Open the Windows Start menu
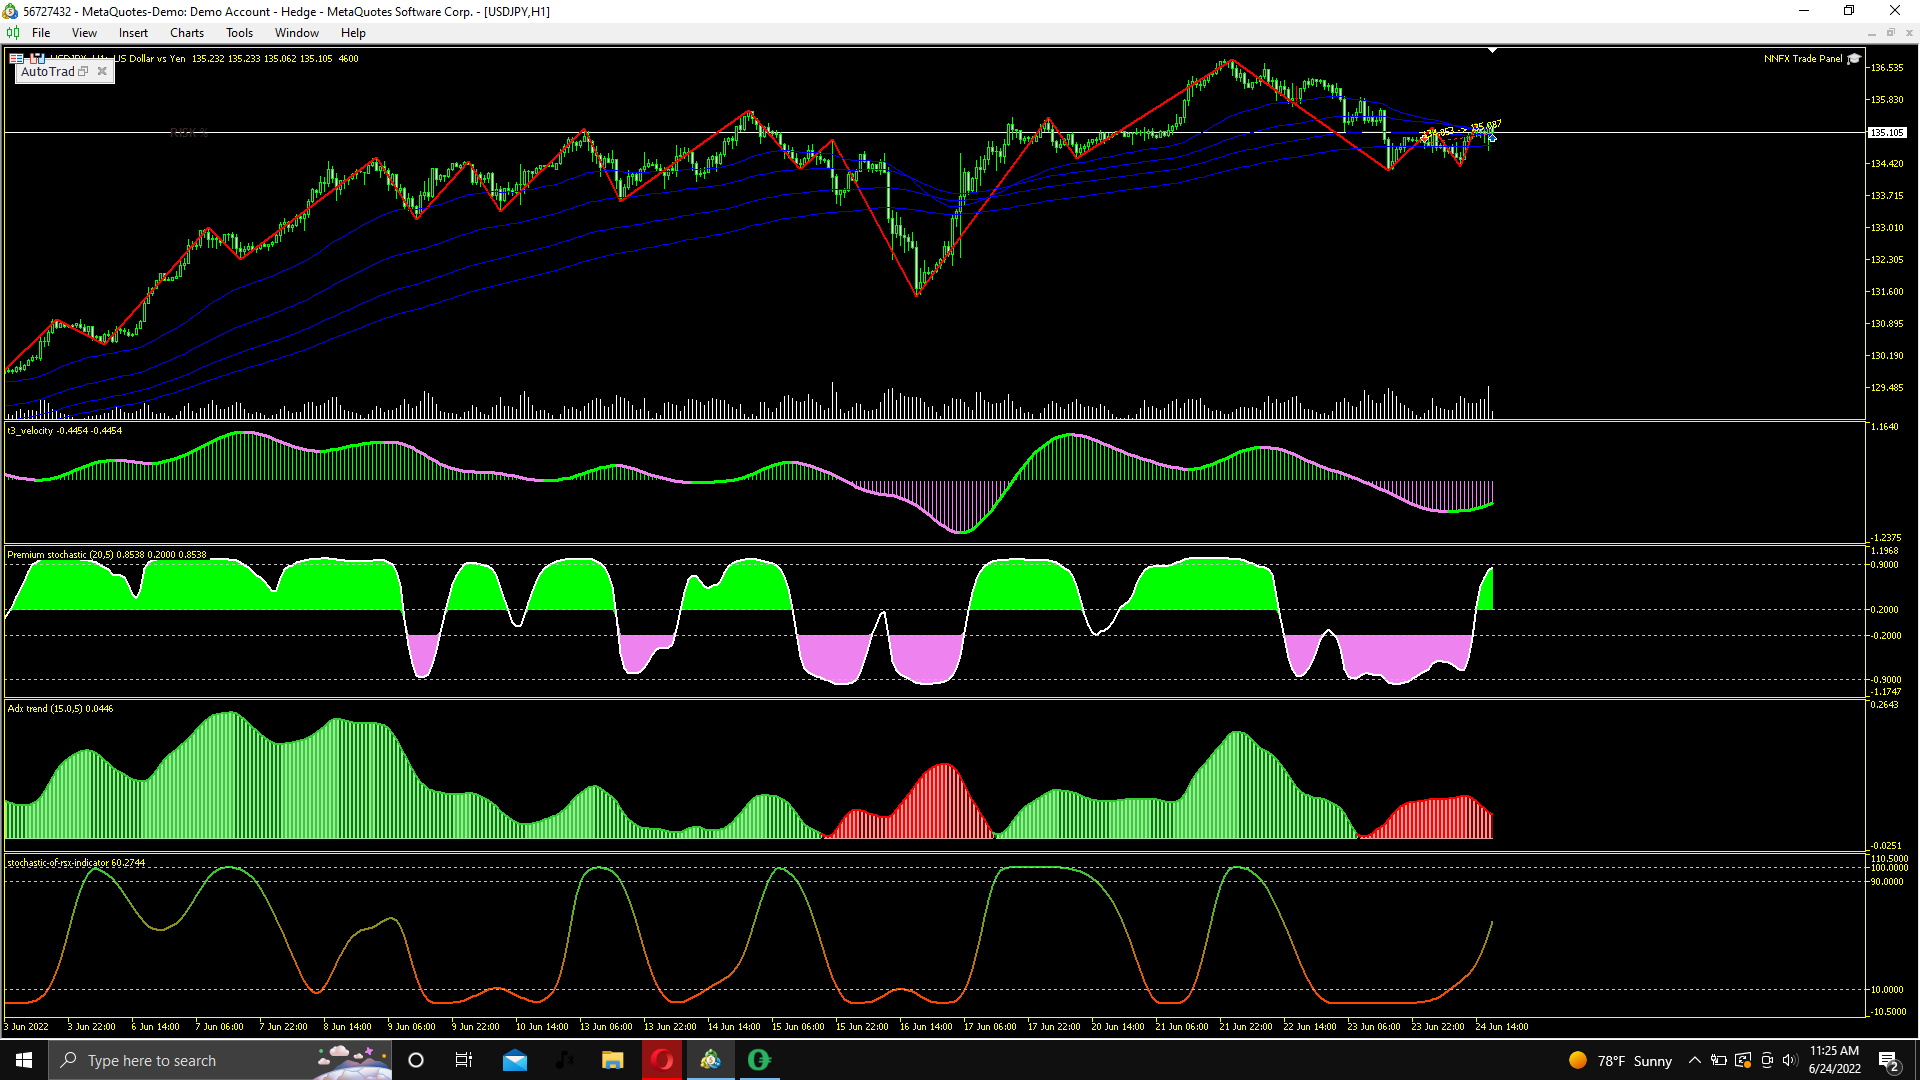1920x1080 pixels. [x=24, y=1060]
